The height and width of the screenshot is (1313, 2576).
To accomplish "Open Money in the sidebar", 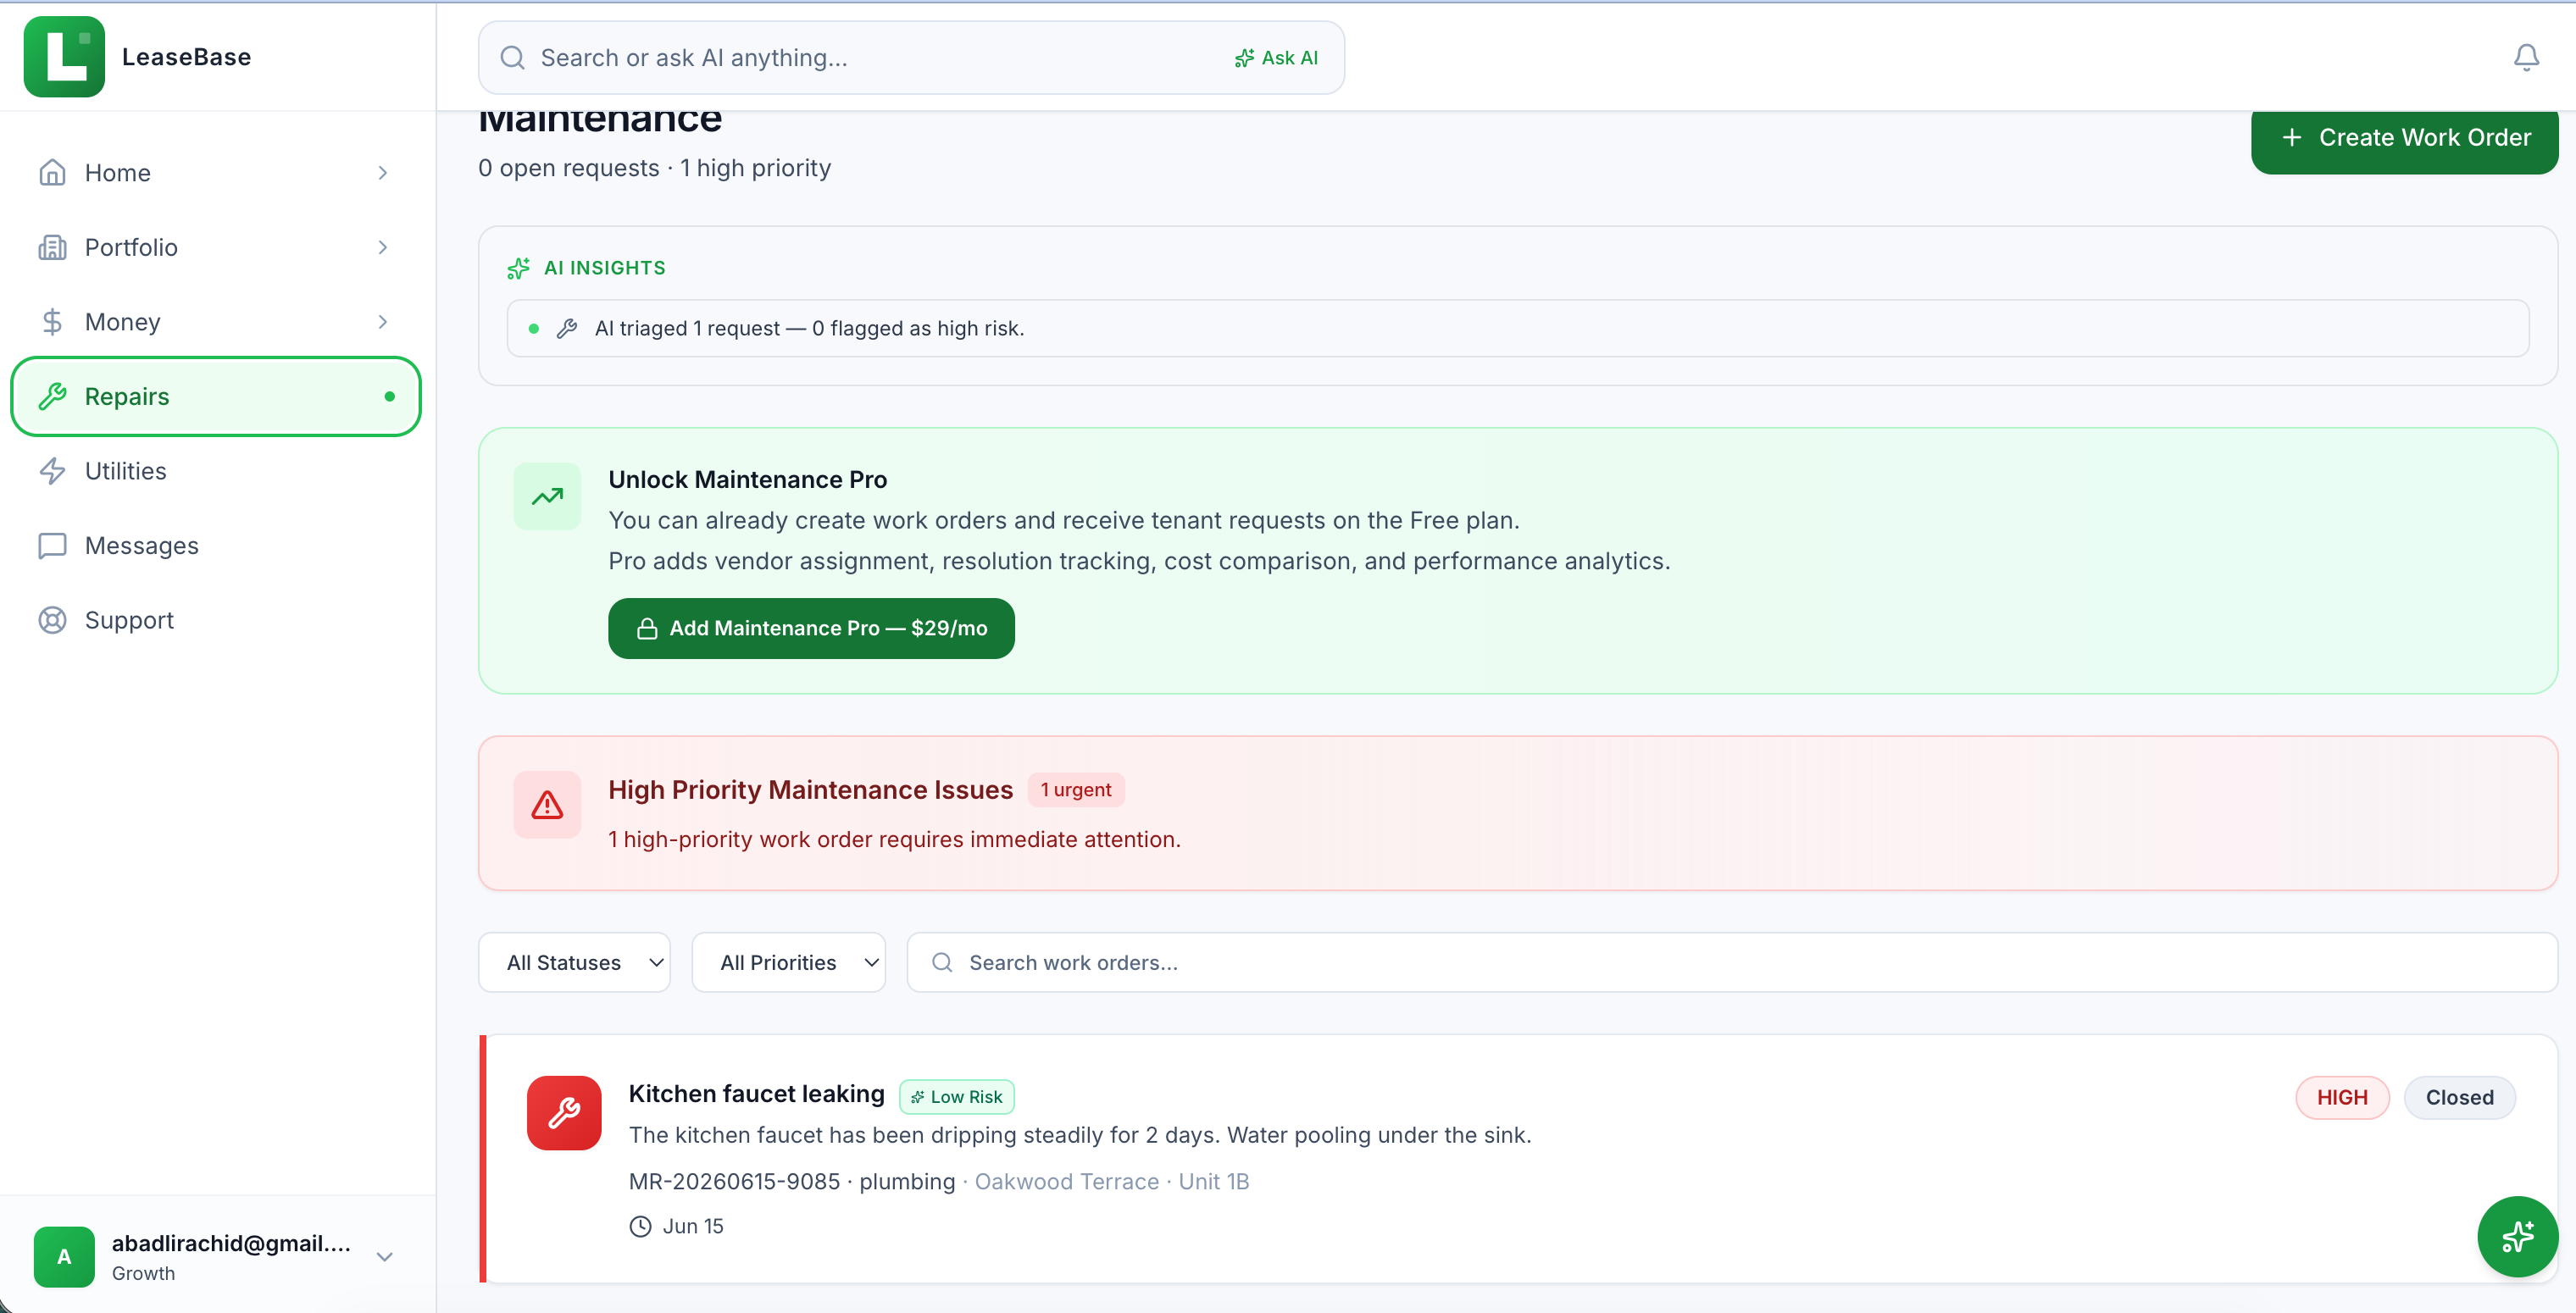I will coord(216,322).
